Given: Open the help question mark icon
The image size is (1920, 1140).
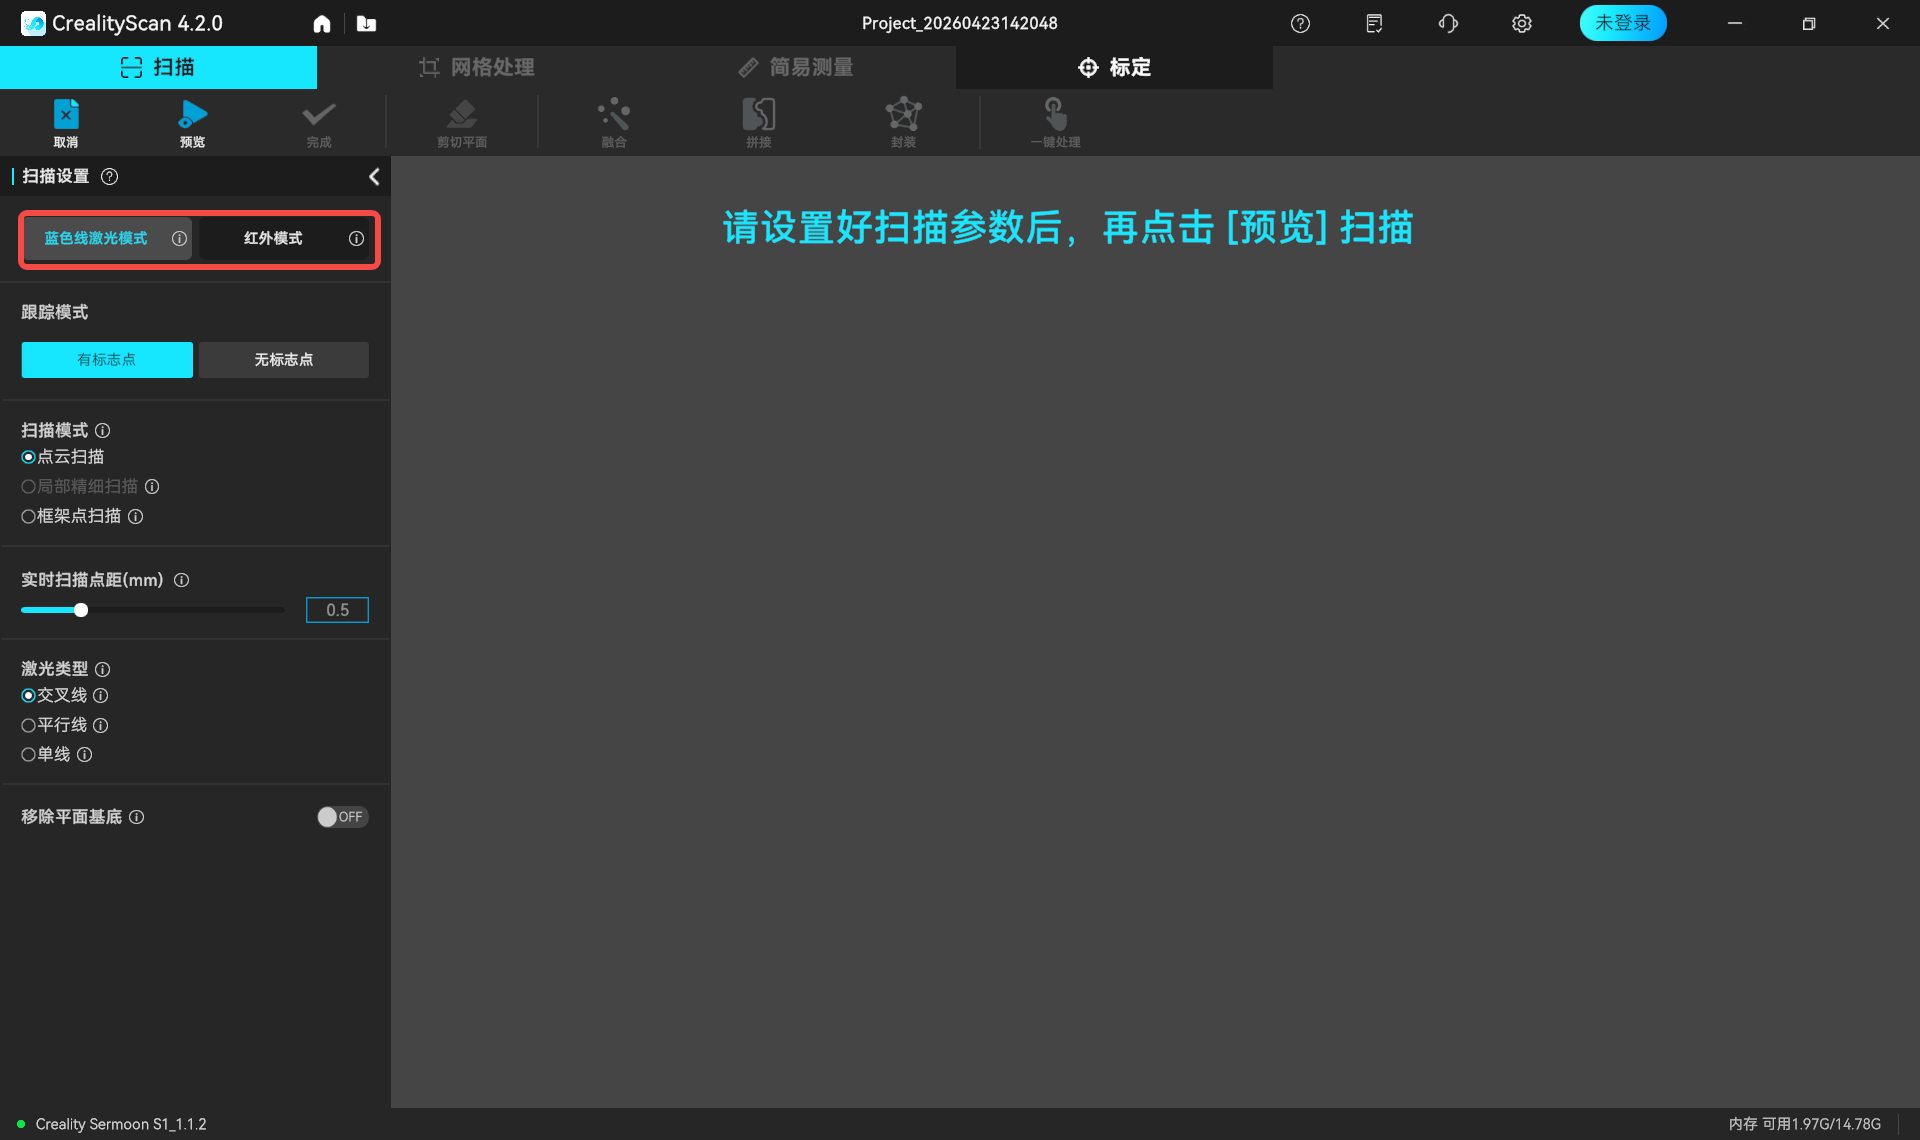Looking at the screenshot, I should pyautogui.click(x=1300, y=23).
